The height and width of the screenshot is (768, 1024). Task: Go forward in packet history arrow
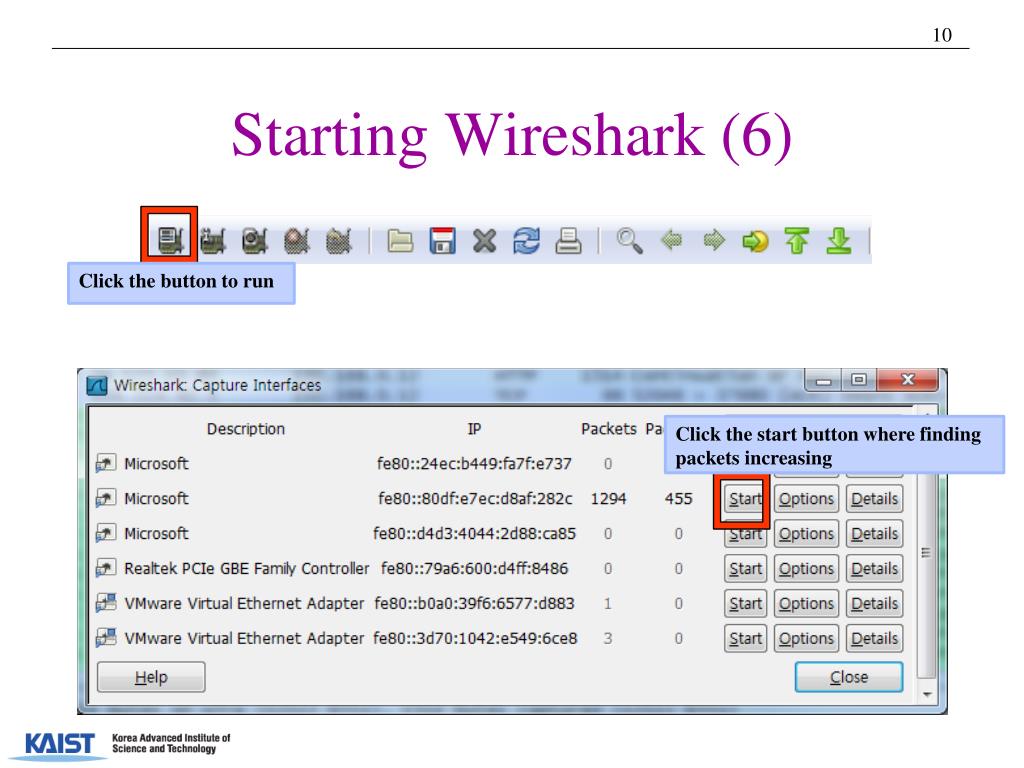[x=714, y=240]
